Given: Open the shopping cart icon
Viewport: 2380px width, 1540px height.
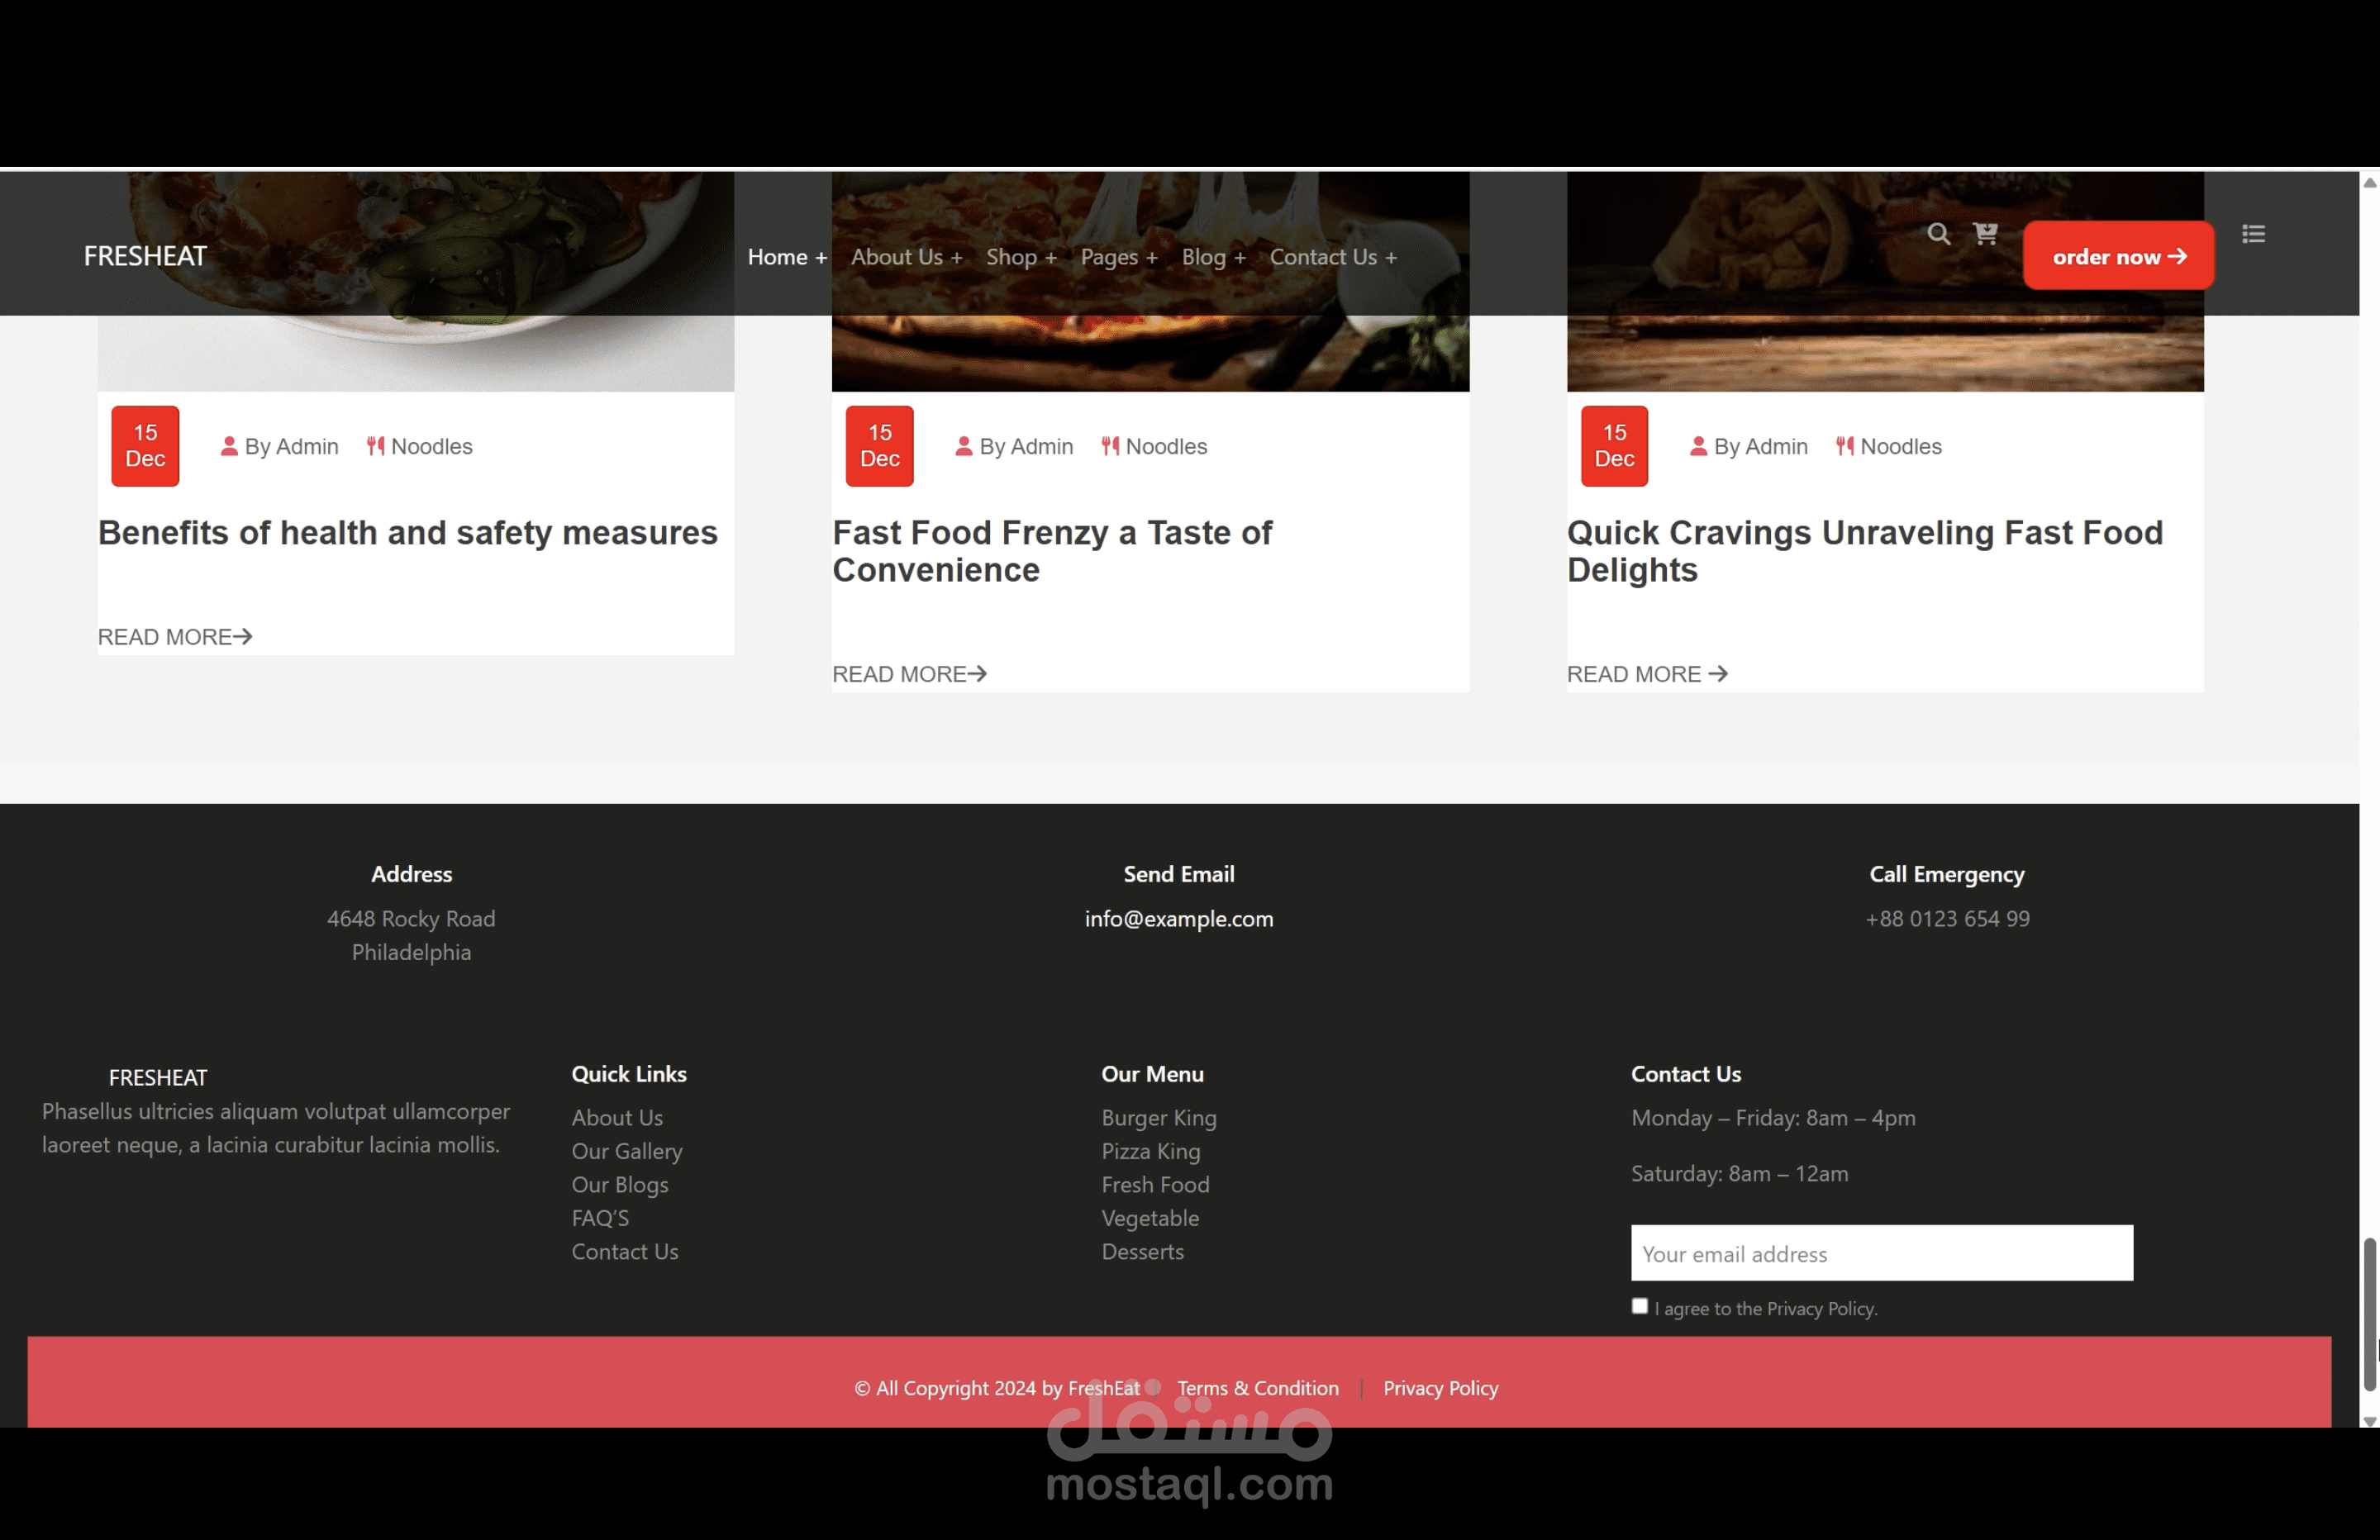Looking at the screenshot, I should [1985, 234].
